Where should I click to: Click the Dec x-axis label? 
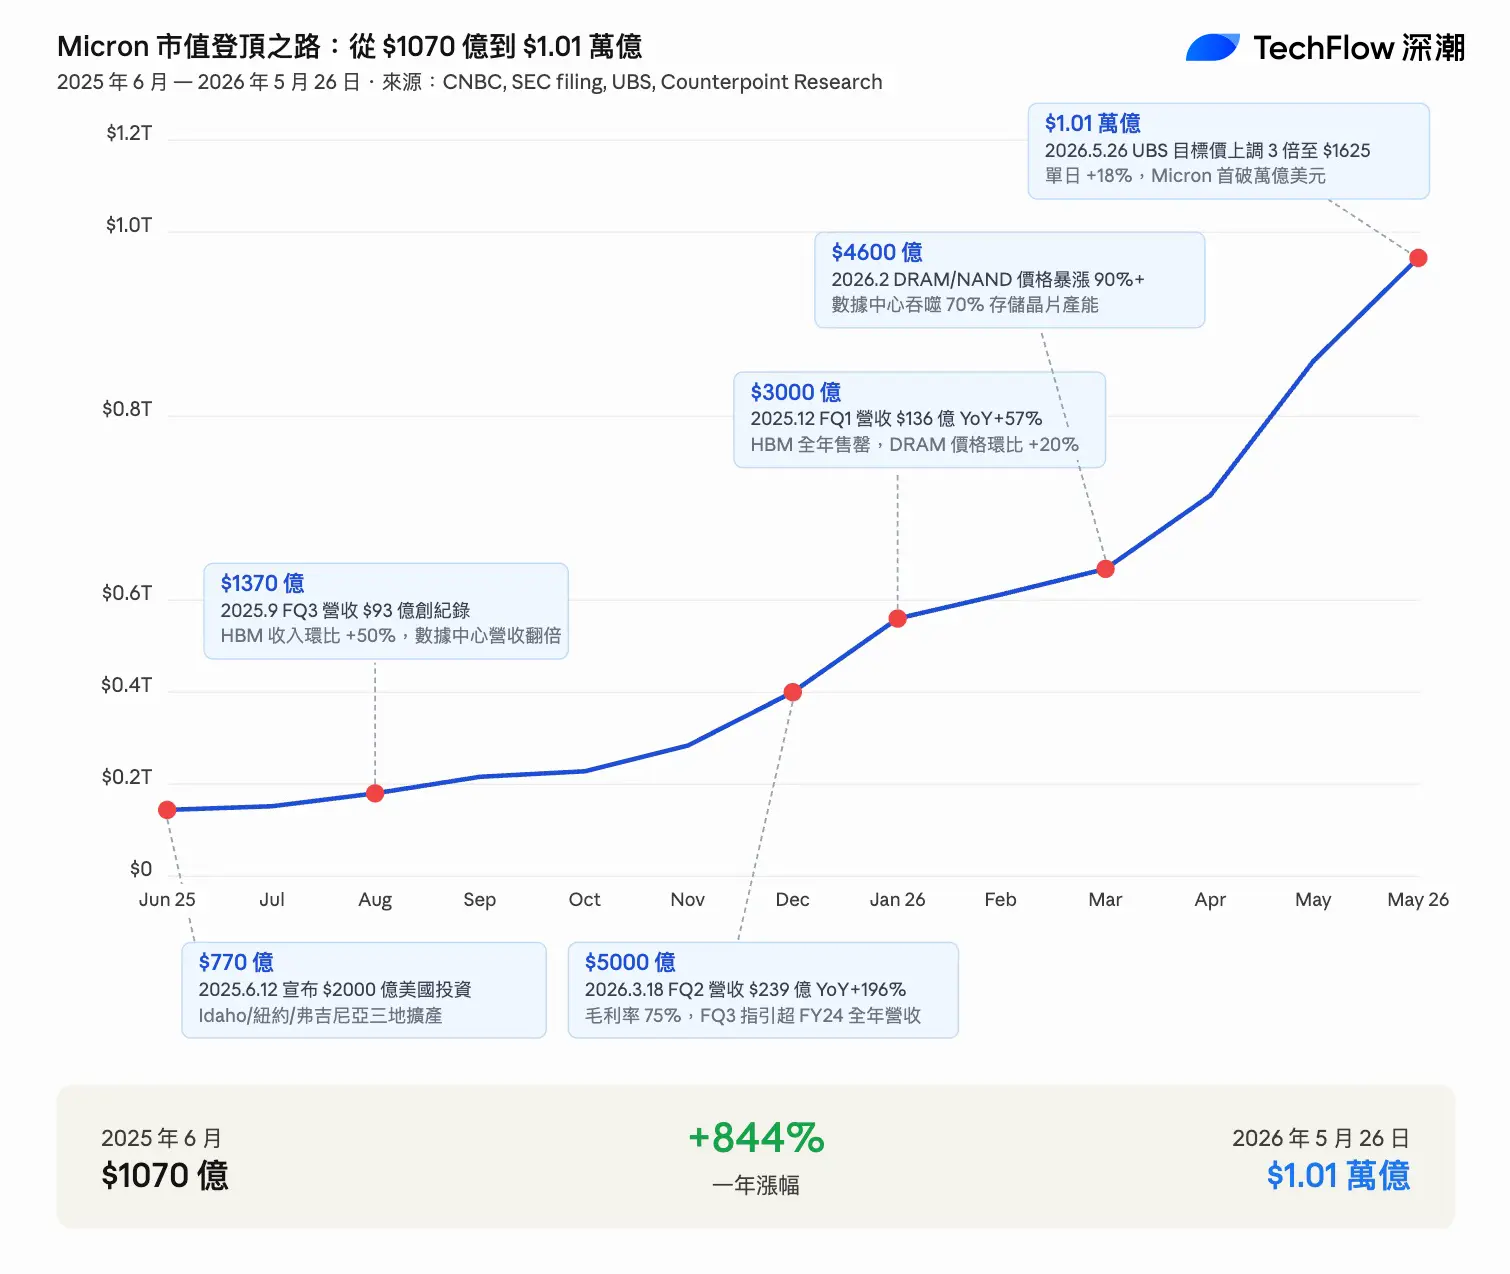[x=793, y=899]
